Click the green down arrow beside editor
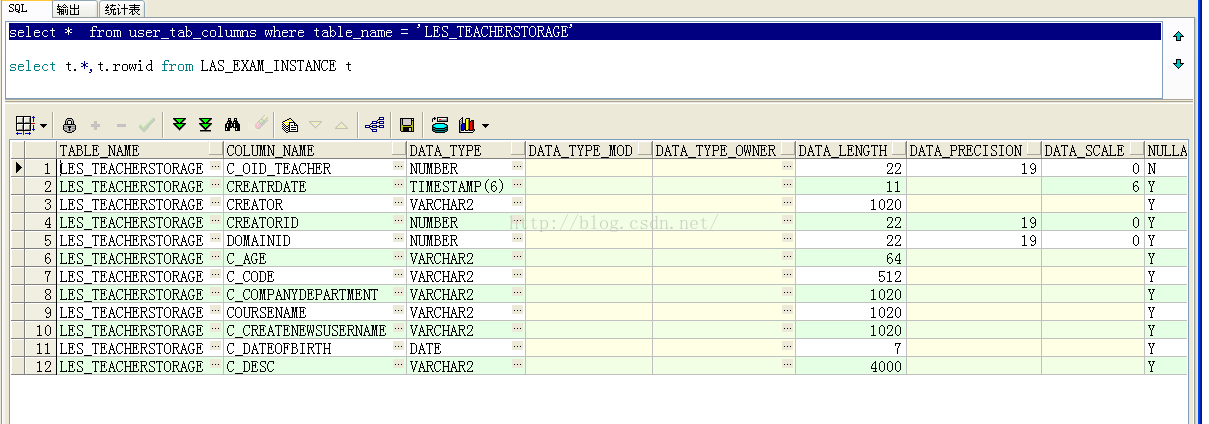1209x424 pixels. point(1178,64)
